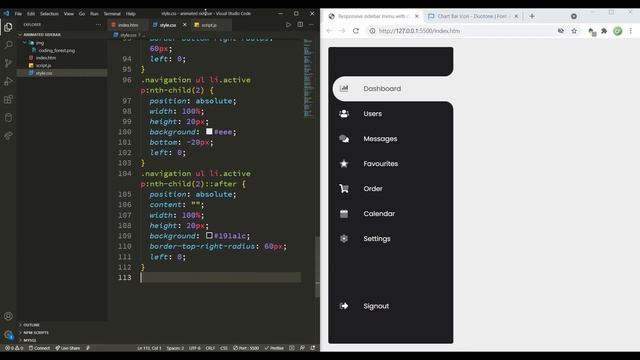Click the Settings gear icon in sidebar
640x360 pixels.
pyautogui.click(x=344, y=238)
